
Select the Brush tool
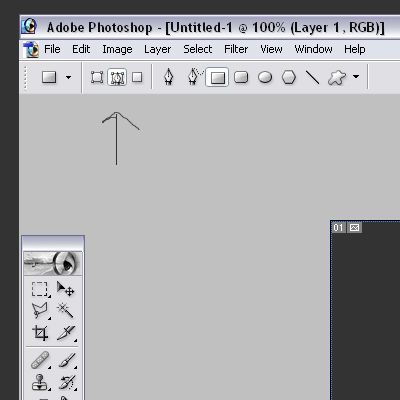(67, 360)
